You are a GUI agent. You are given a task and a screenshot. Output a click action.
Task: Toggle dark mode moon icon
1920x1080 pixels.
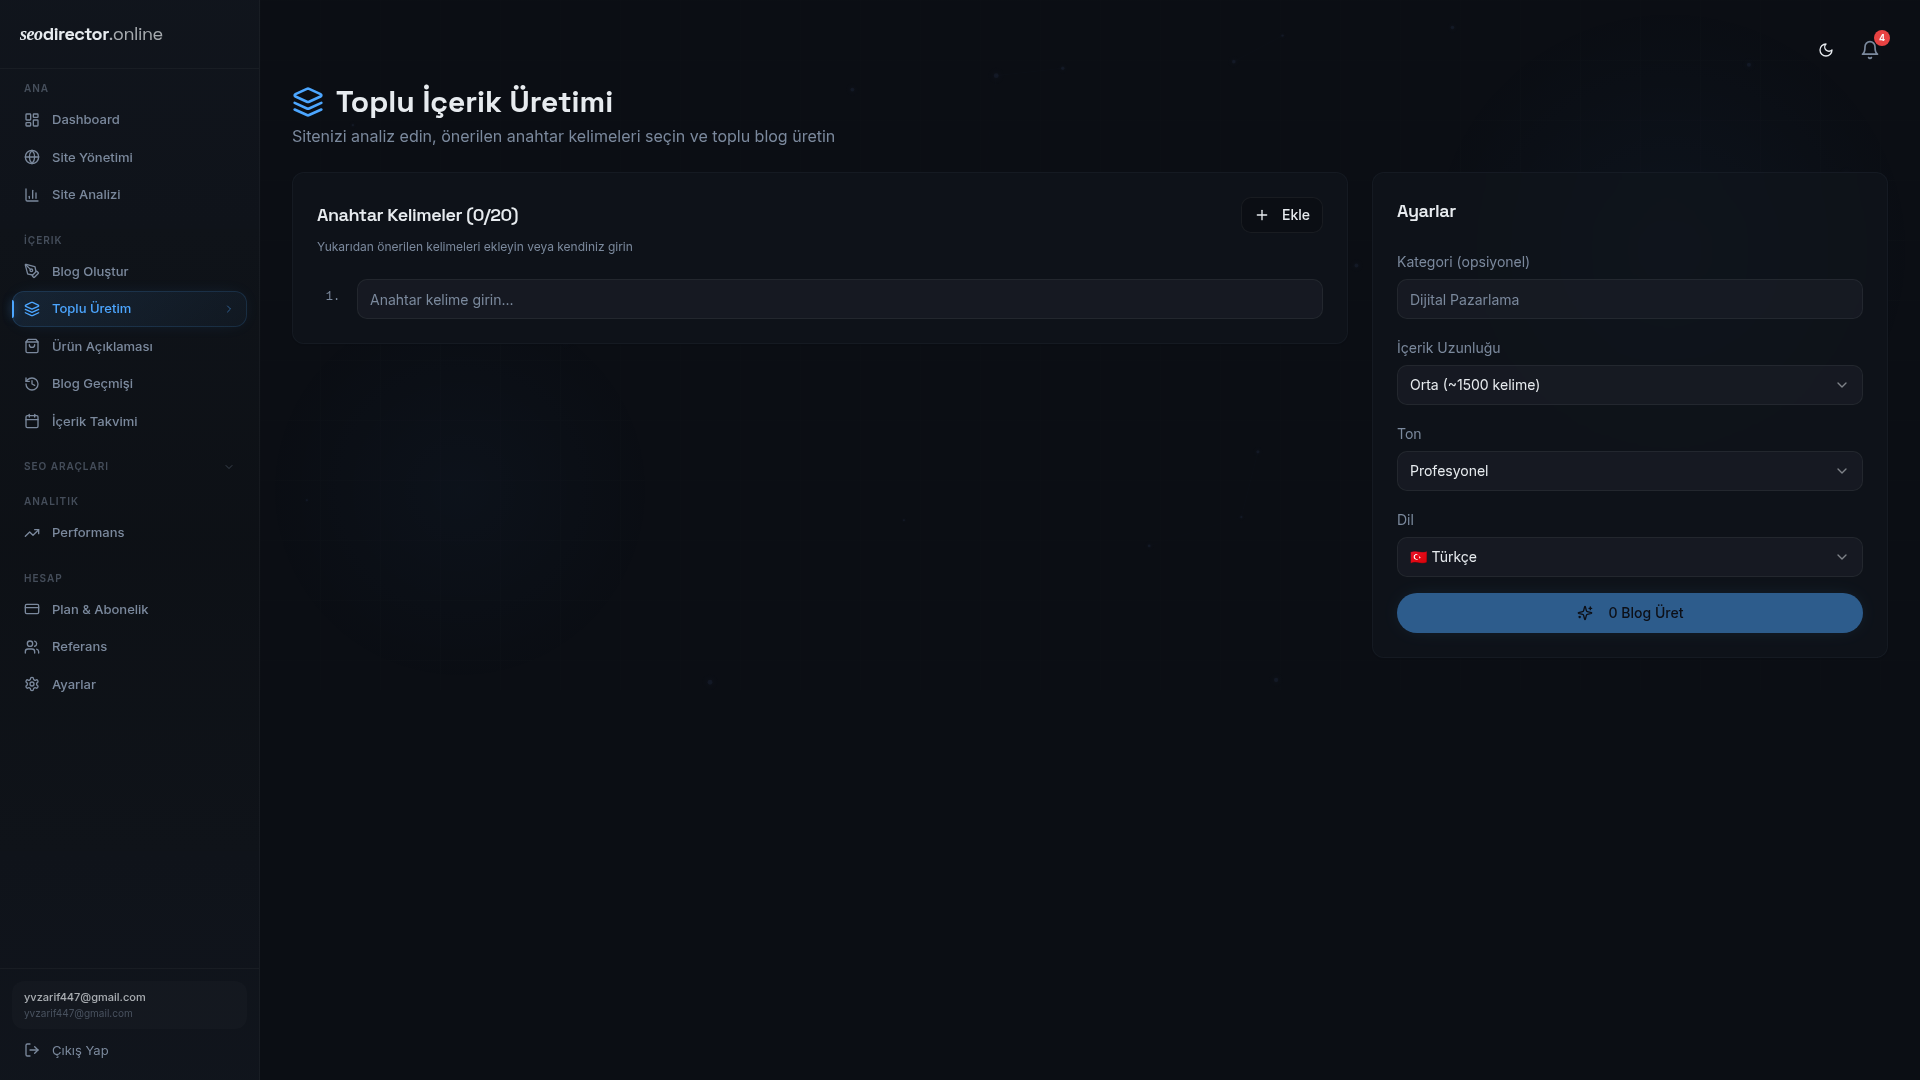(x=1826, y=50)
